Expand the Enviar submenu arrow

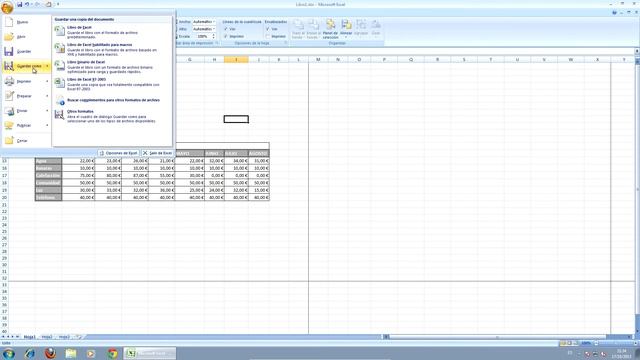point(47,111)
